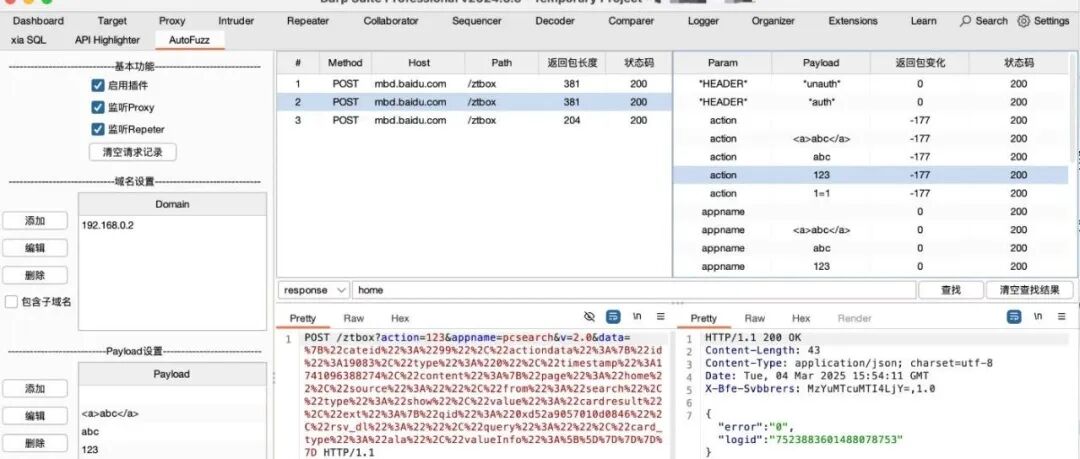
Task: Open the Comparer tab
Action: 631,21
